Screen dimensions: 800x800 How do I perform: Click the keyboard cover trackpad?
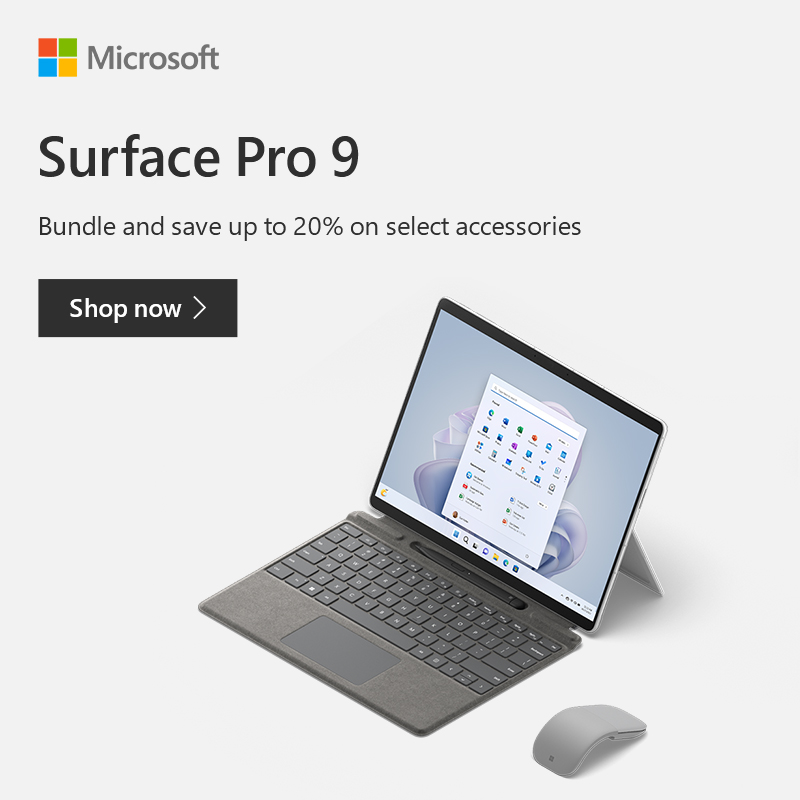point(341,649)
